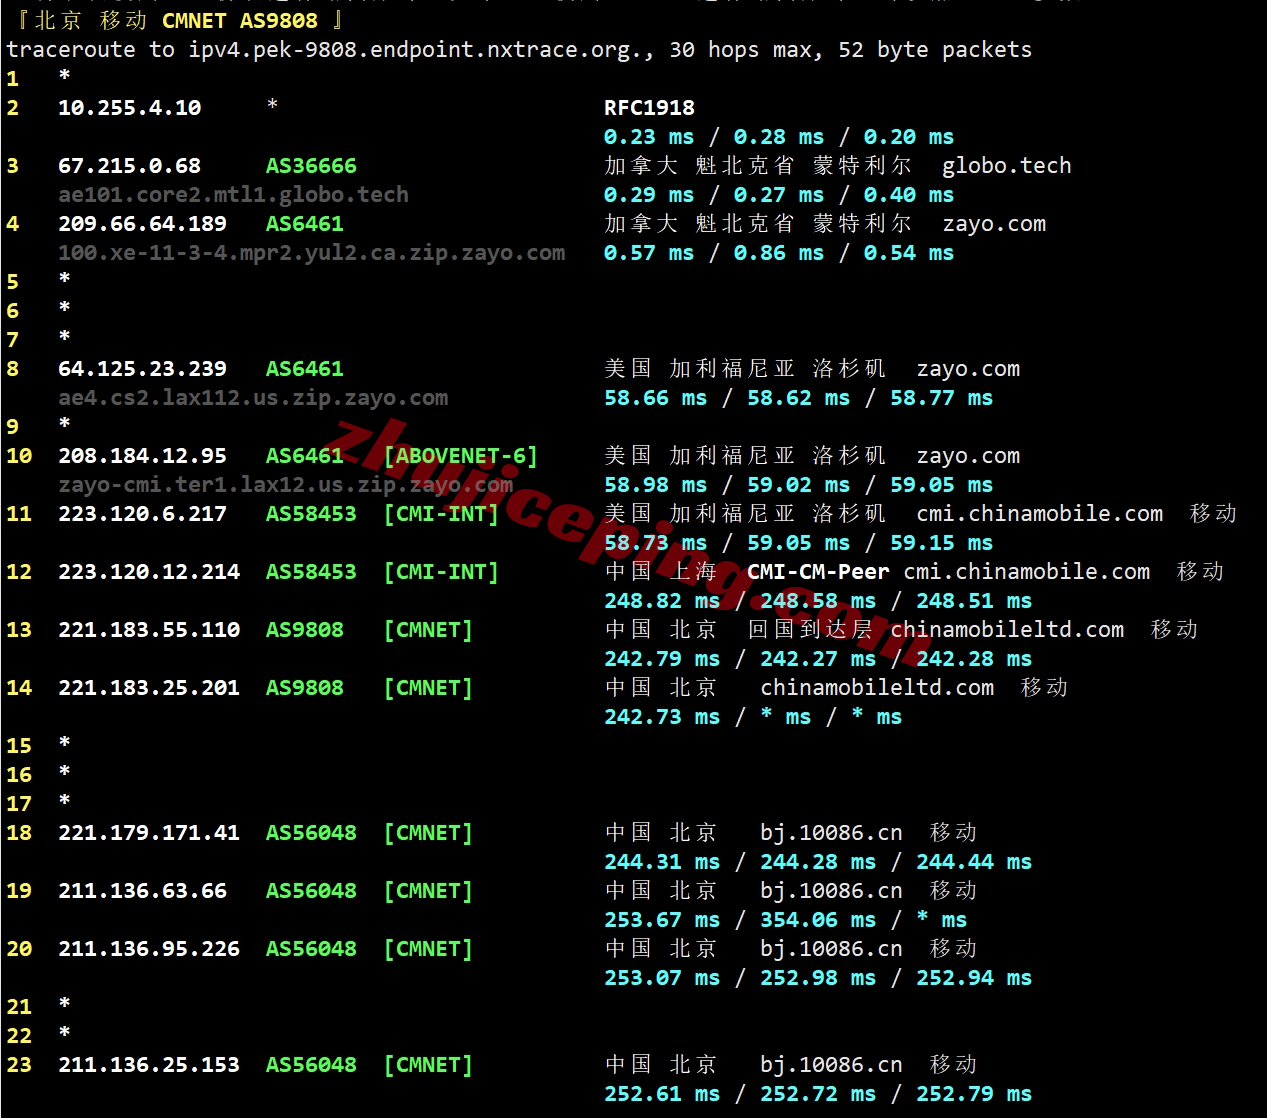The width and height of the screenshot is (1267, 1118).
Task: Click hostname 100.xe-11-3-4.mpr2.yul2.ca.zip.zayo.com
Action: pos(312,253)
